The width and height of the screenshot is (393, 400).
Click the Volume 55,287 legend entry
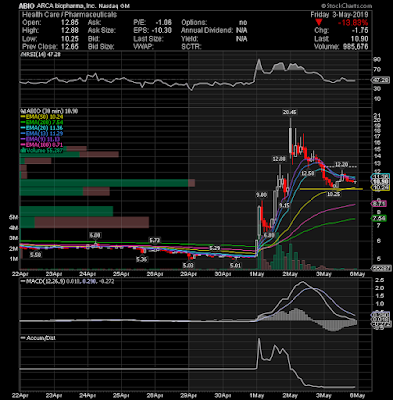[42, 151]
